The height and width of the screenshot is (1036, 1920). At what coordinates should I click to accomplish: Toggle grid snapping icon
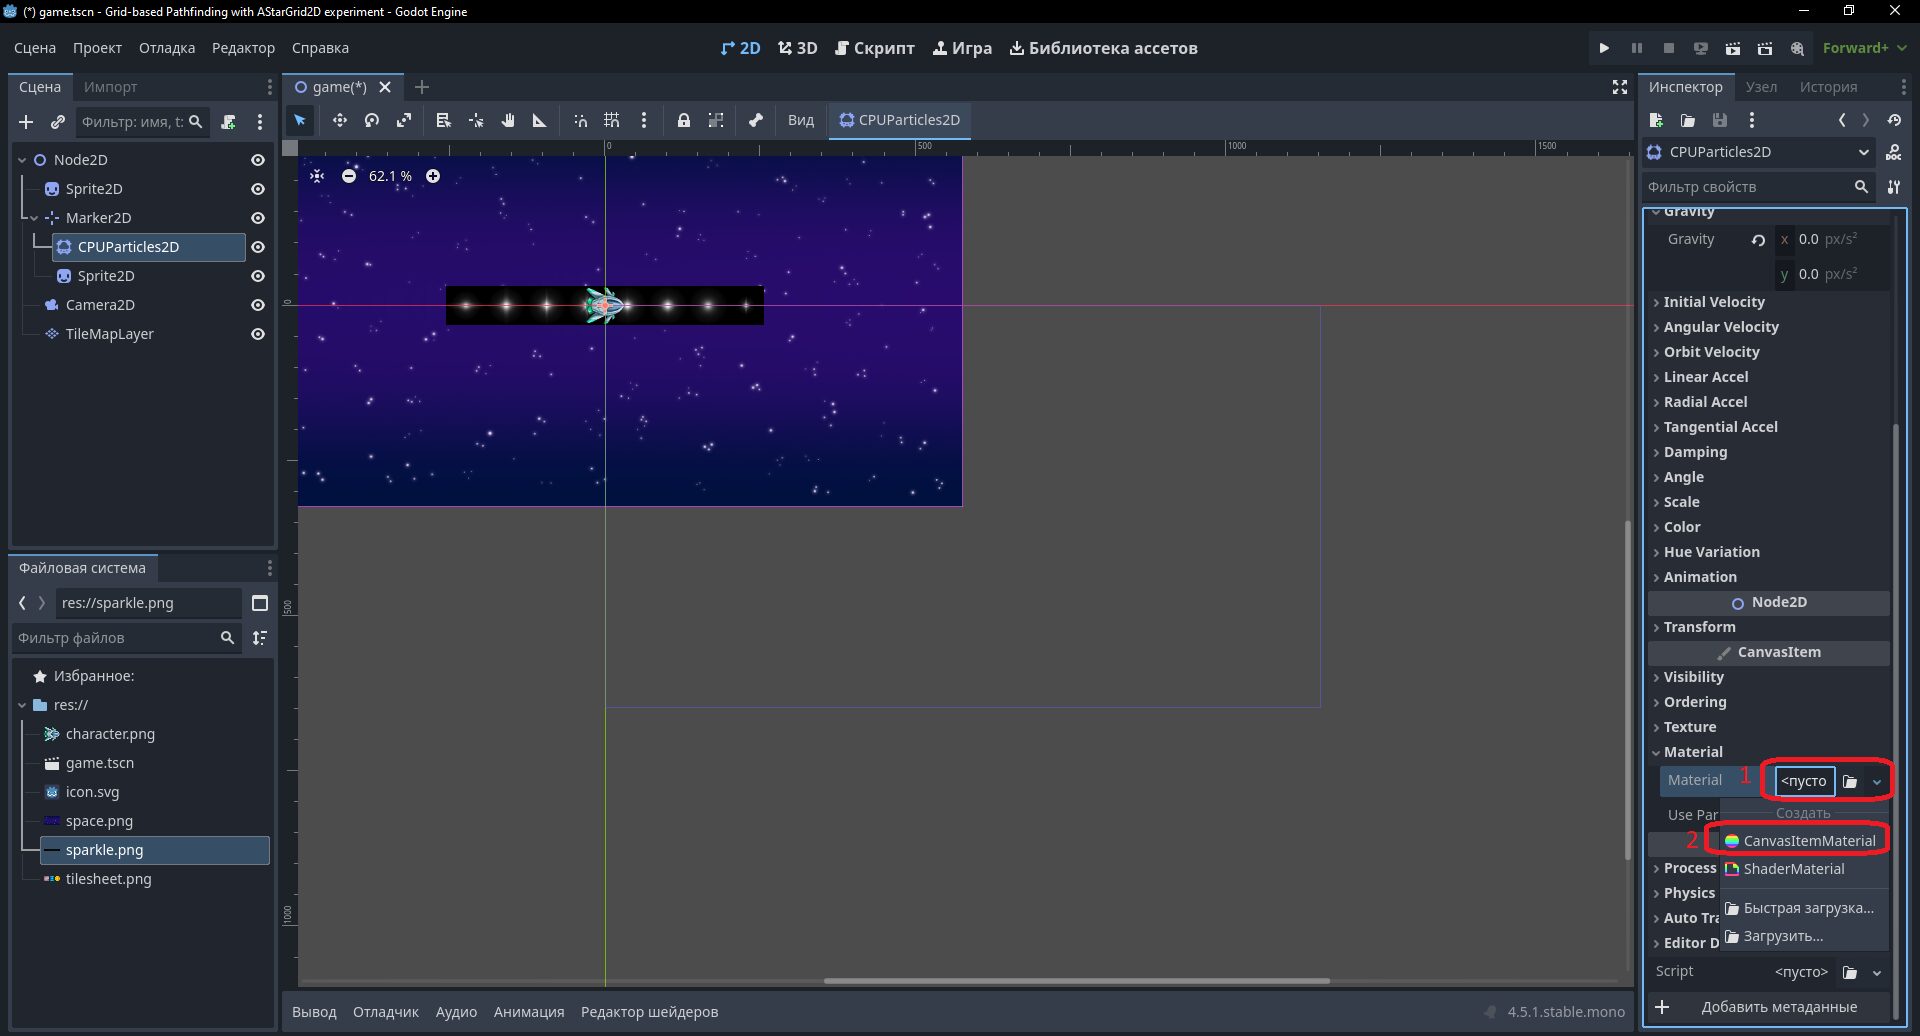pyautogui.click(x=612, y=120)
